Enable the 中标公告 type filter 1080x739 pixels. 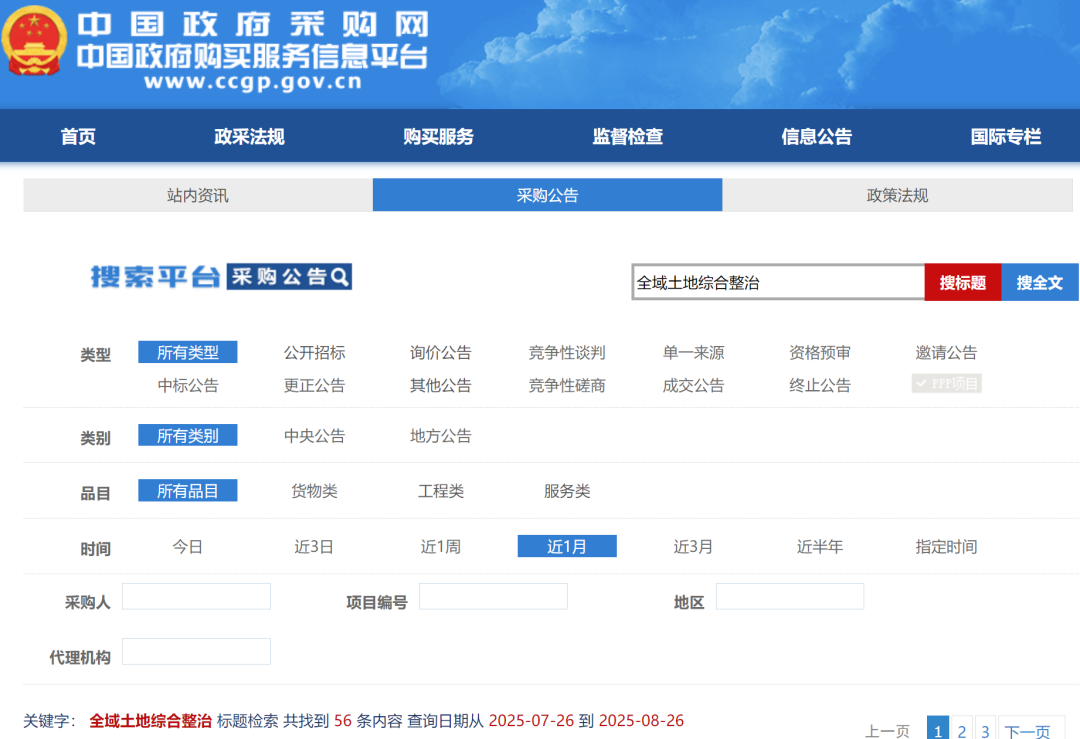188,383
